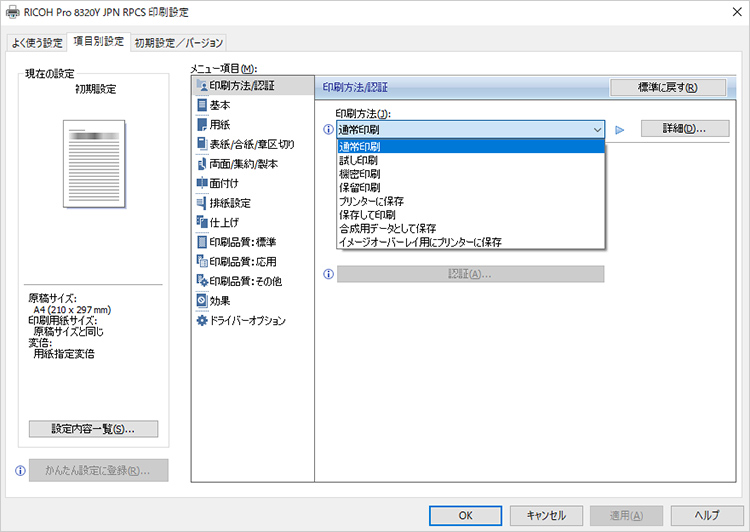Choose 試し印刷 from the dropdown list
750x532 pixels.
[x=359, y=160]
